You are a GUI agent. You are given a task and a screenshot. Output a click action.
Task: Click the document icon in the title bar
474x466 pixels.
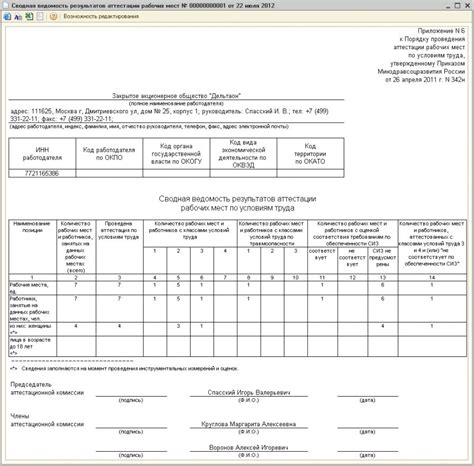[x=6, y=6]
